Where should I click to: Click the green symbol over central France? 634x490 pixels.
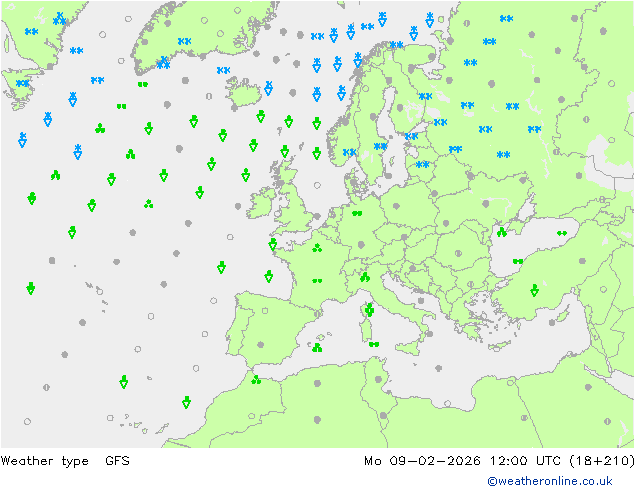tap(317, 248)
